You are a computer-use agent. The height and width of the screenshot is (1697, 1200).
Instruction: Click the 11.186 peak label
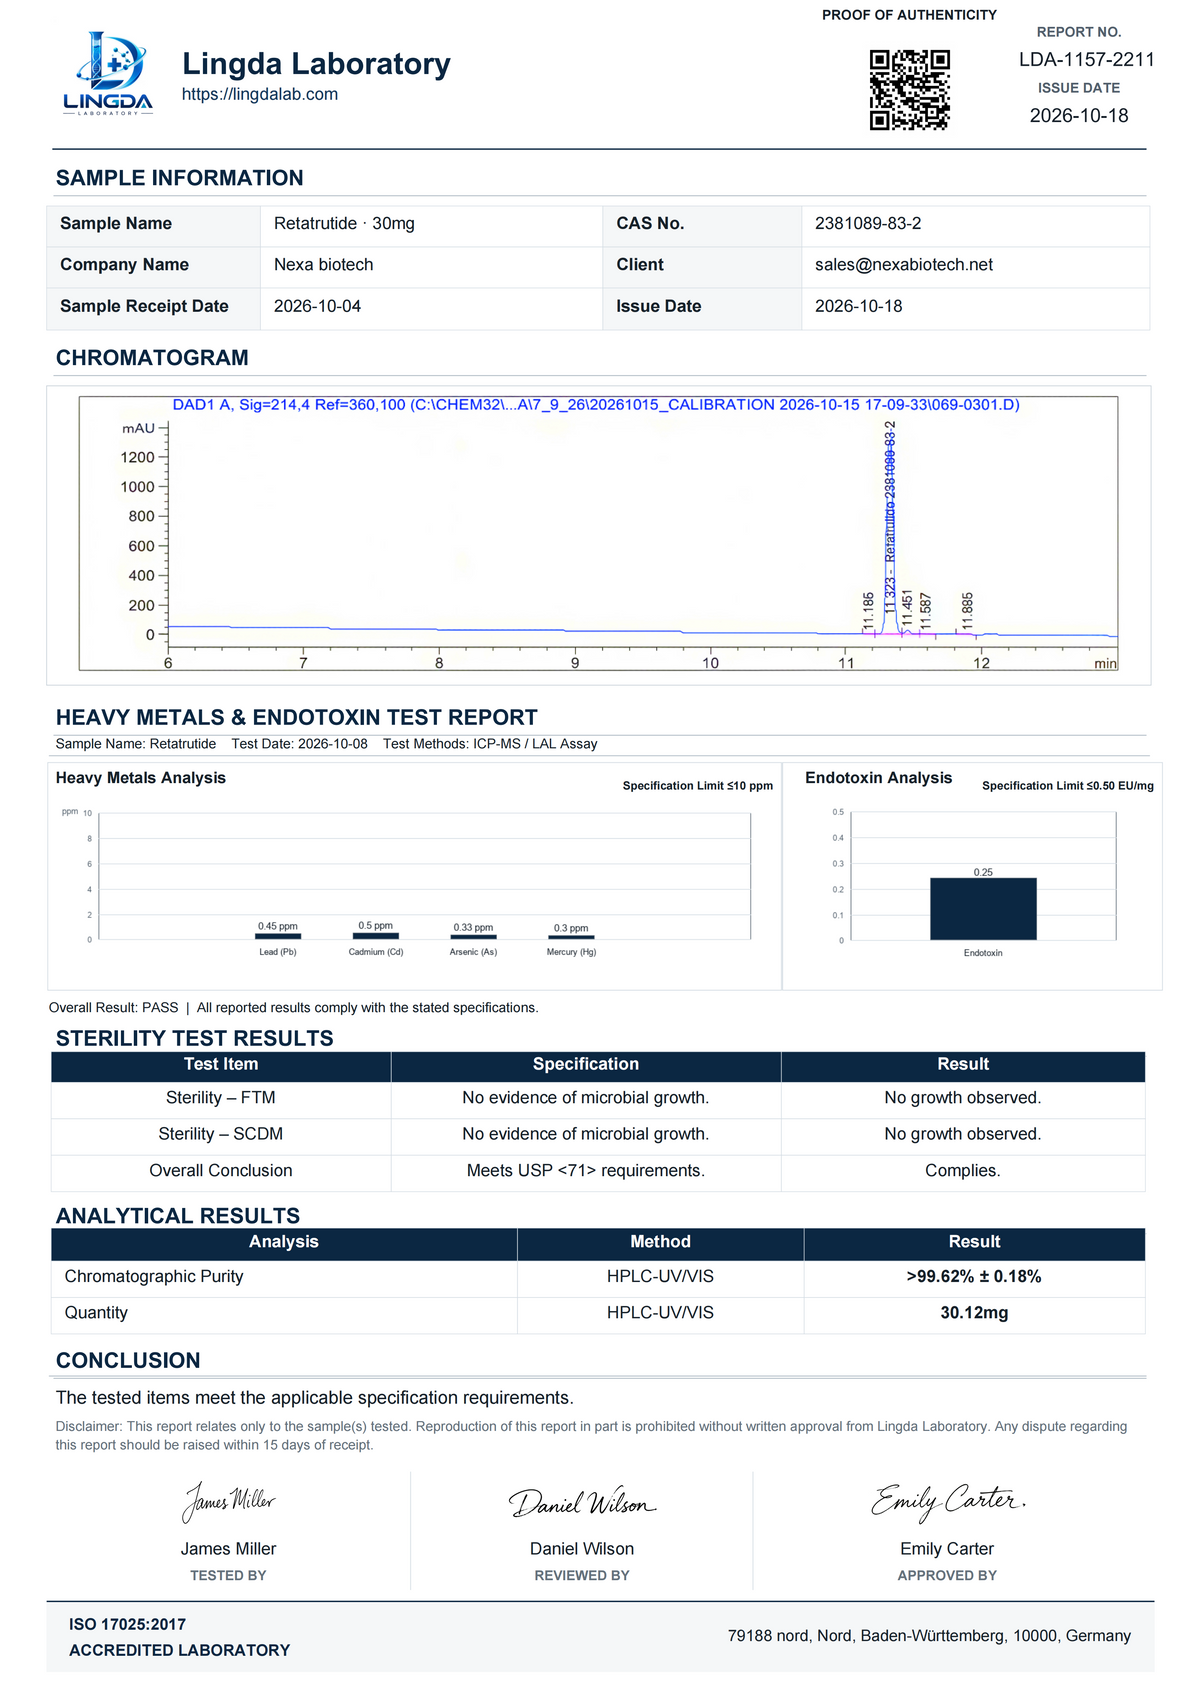(x=869, y=611)
